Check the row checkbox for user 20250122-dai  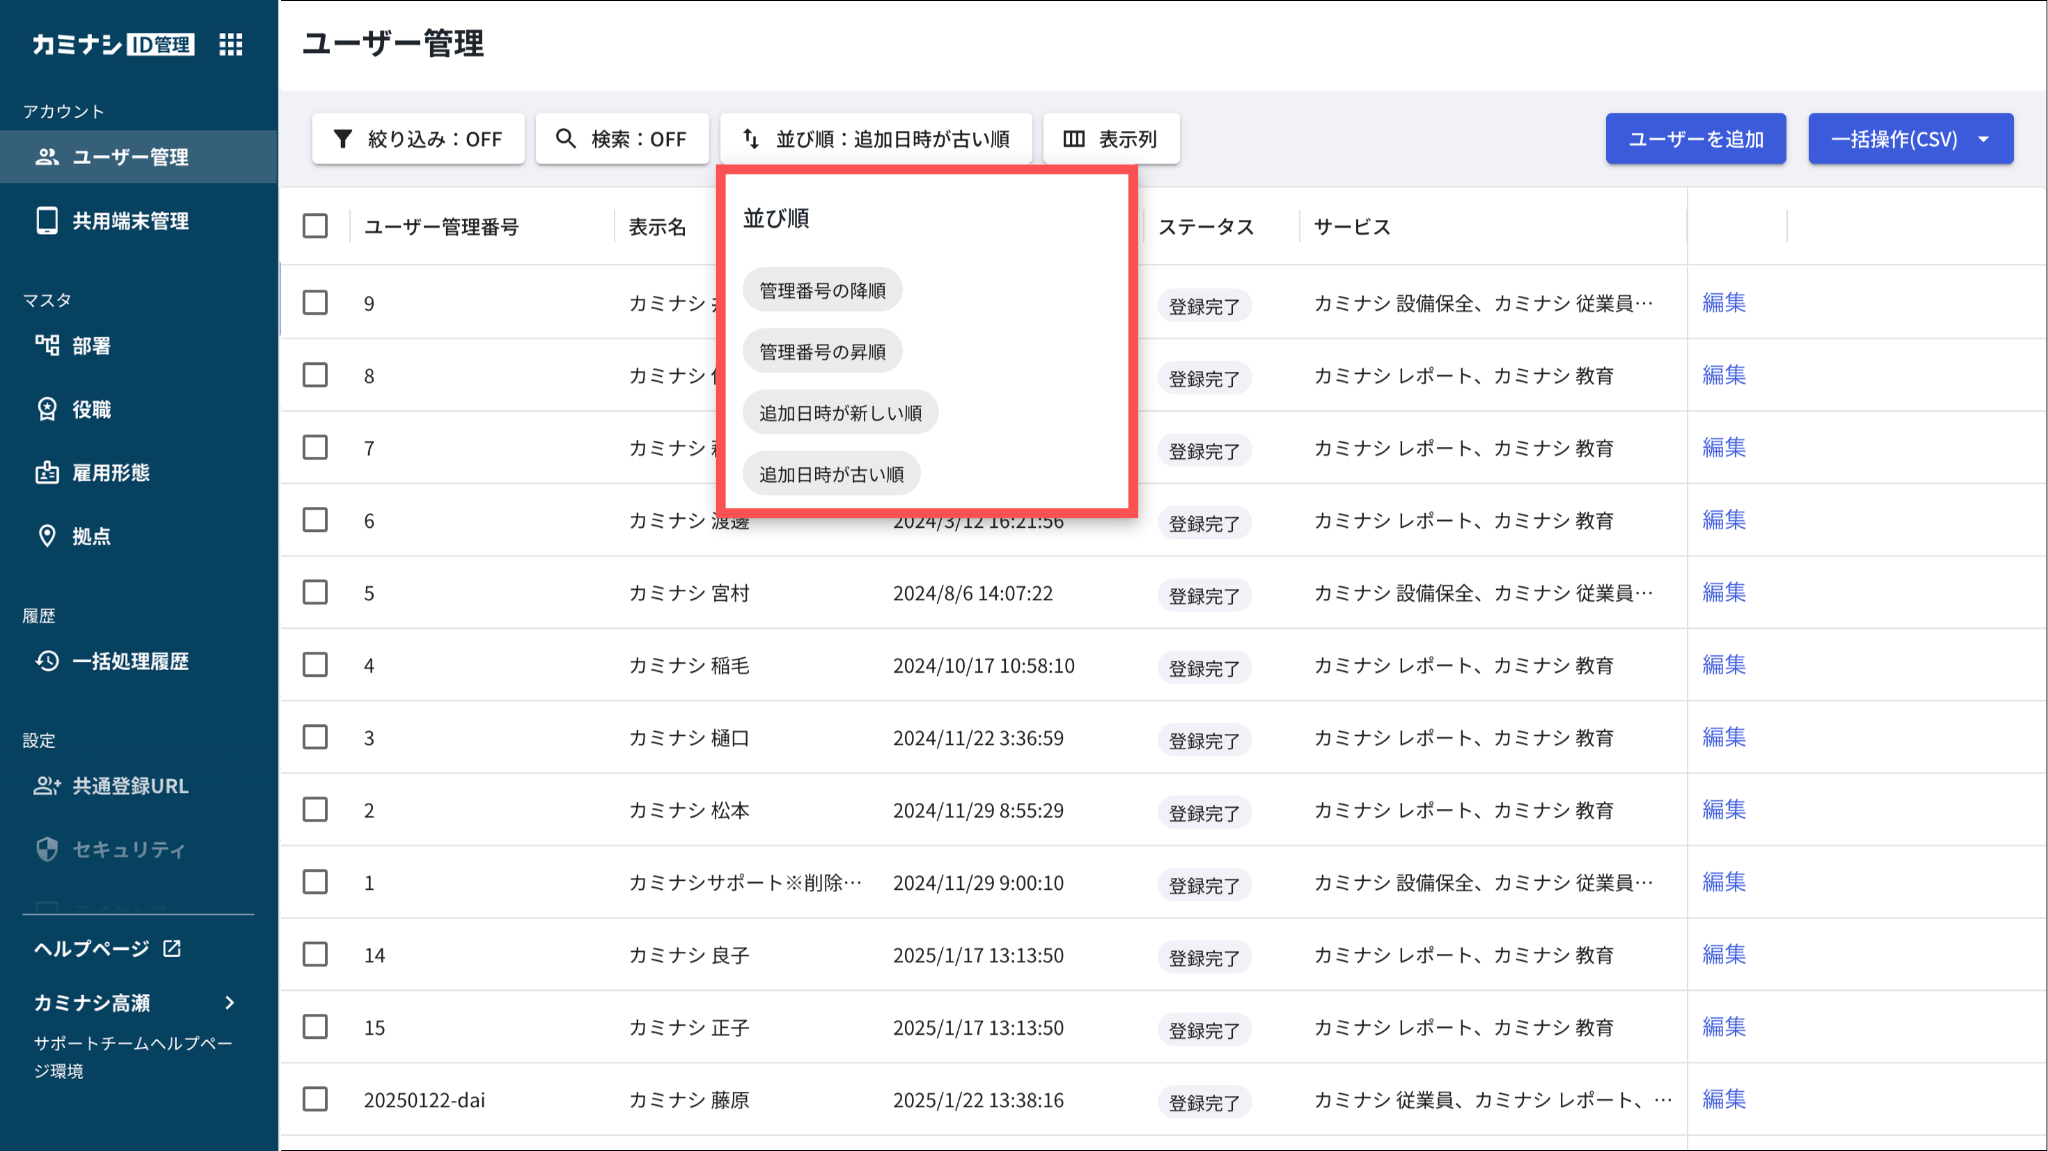click(315, 1099)
